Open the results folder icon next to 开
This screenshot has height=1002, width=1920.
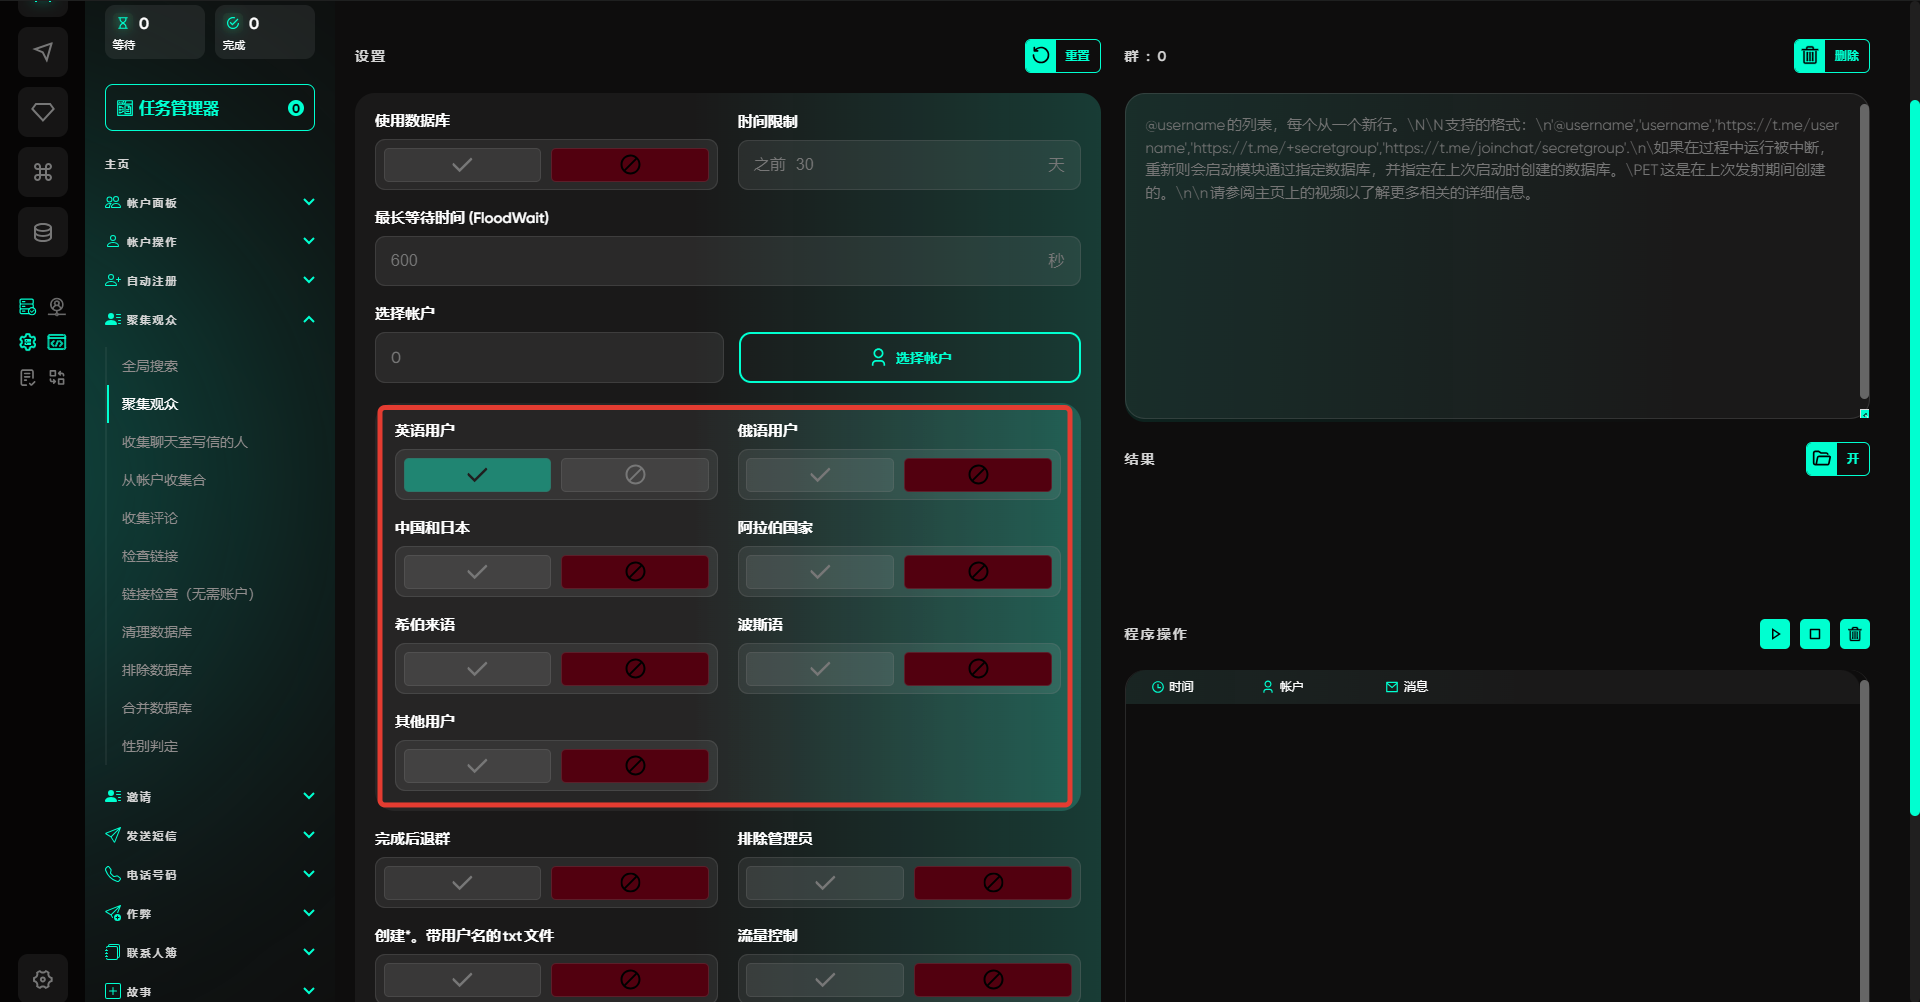click(1822, 459)
